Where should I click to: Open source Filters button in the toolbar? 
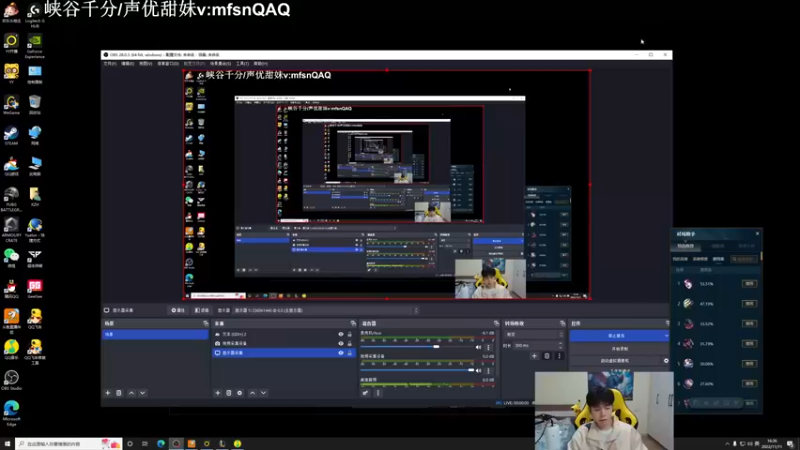point(202,310)
